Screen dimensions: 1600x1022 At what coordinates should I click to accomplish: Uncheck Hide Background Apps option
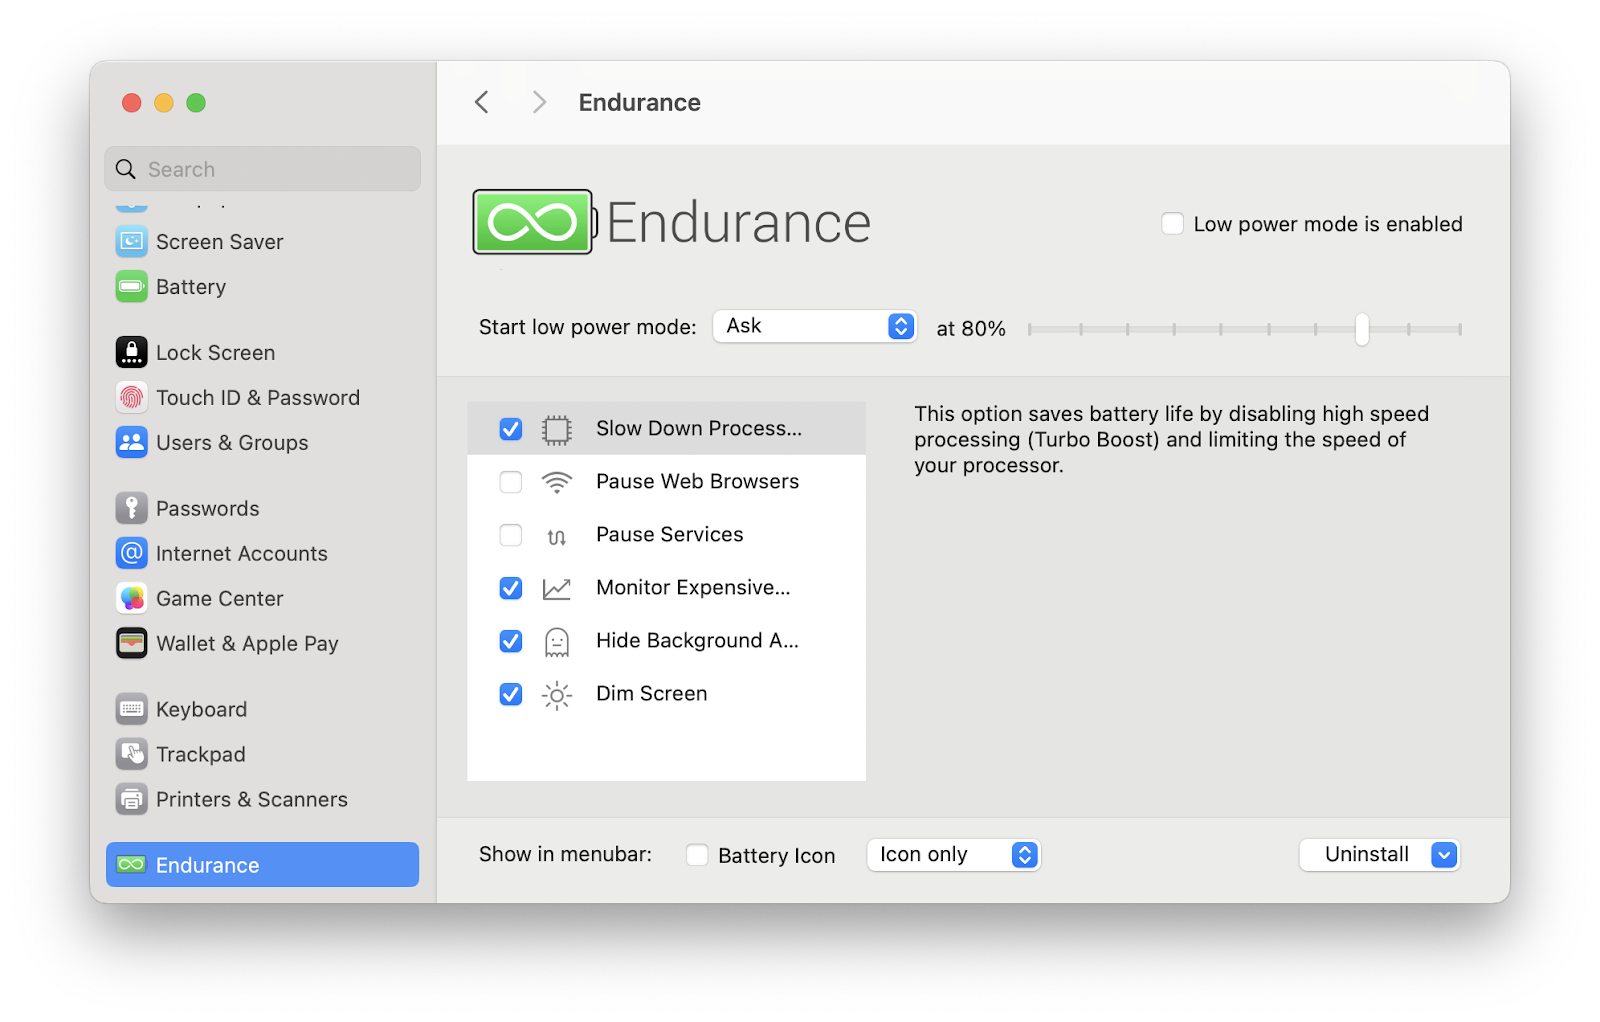(x=511, y=641)
